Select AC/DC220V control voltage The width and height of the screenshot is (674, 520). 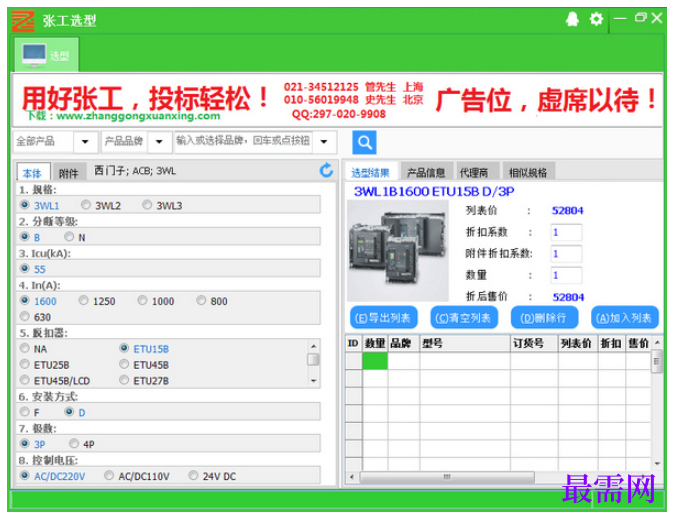pos(25,476)
